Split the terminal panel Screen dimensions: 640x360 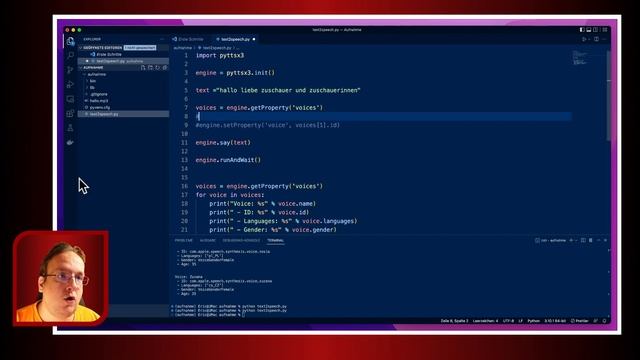(x=583, y=240)
